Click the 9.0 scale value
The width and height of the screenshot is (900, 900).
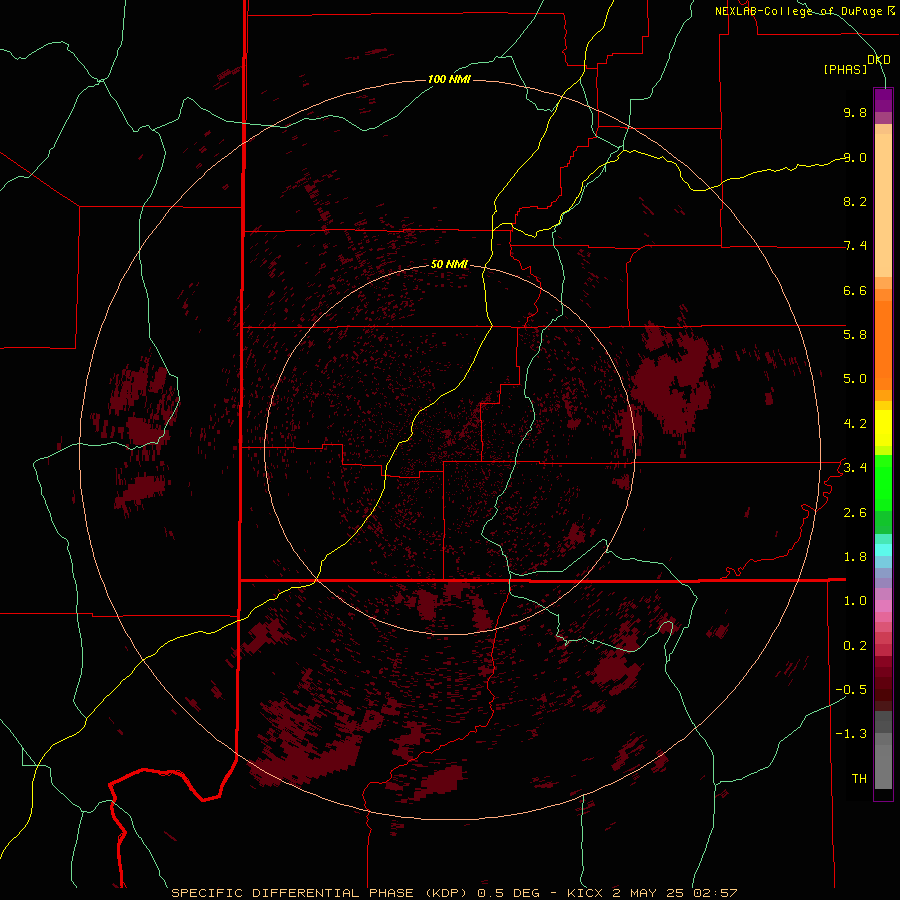(855, 157)
